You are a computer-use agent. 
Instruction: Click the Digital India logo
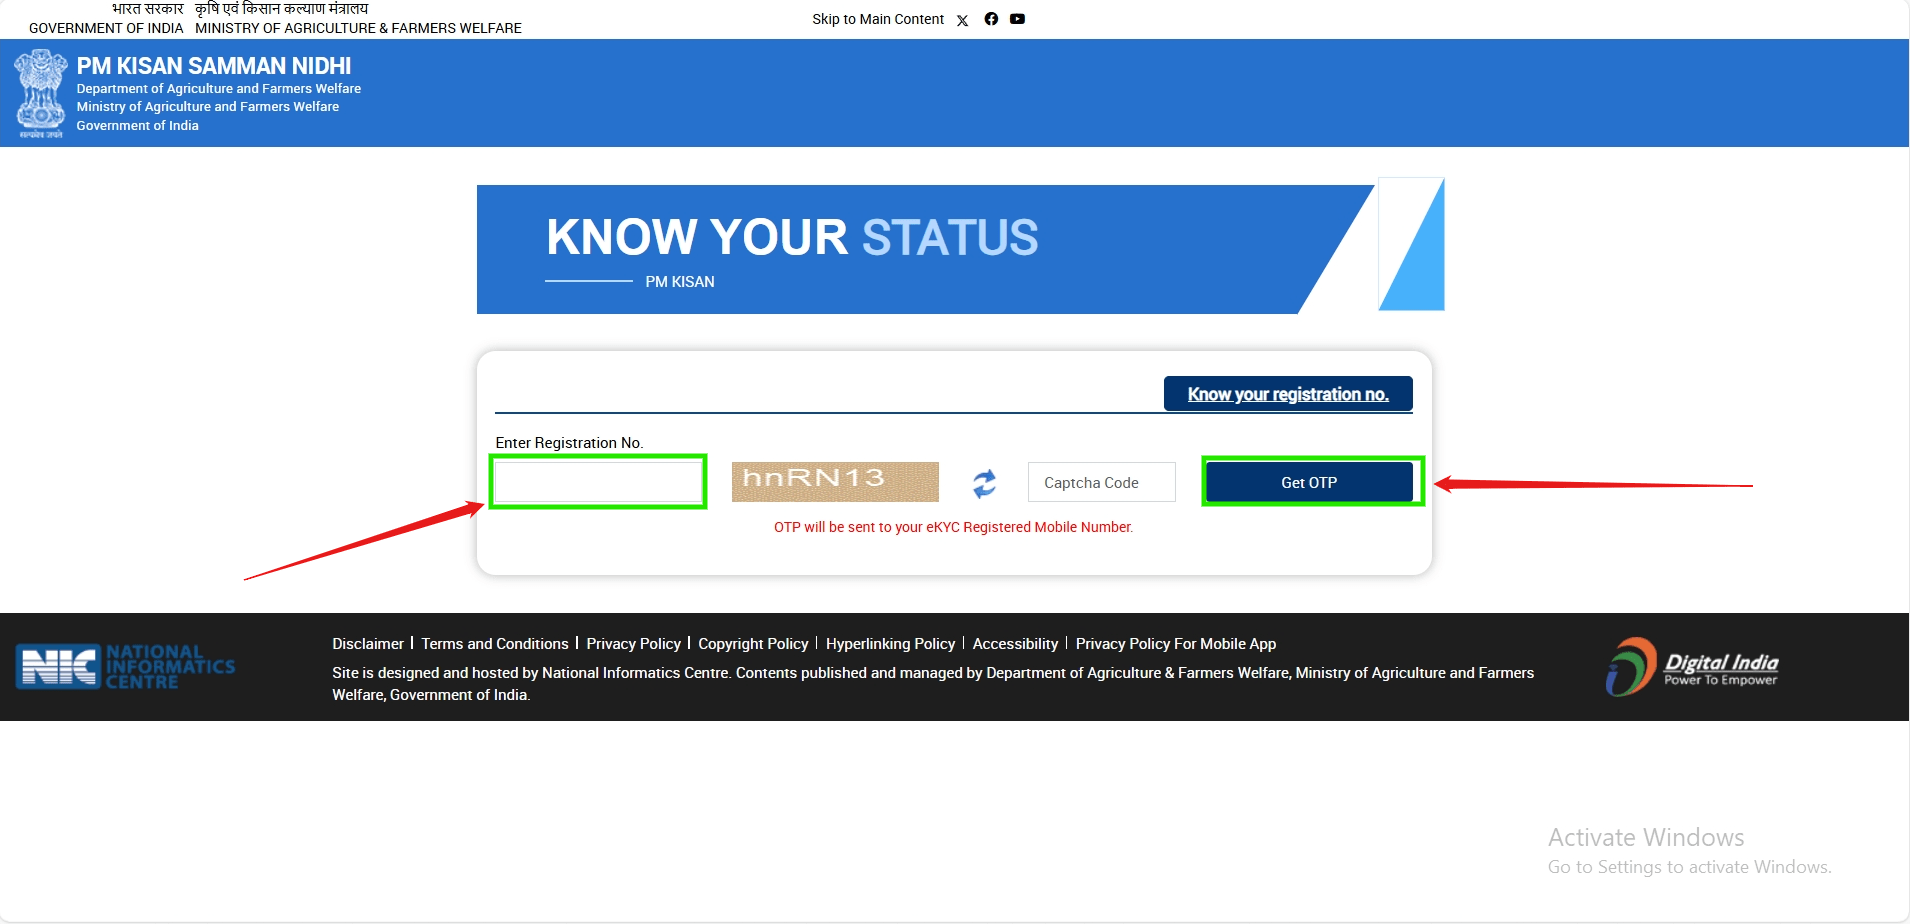[x=1692, y=667]
